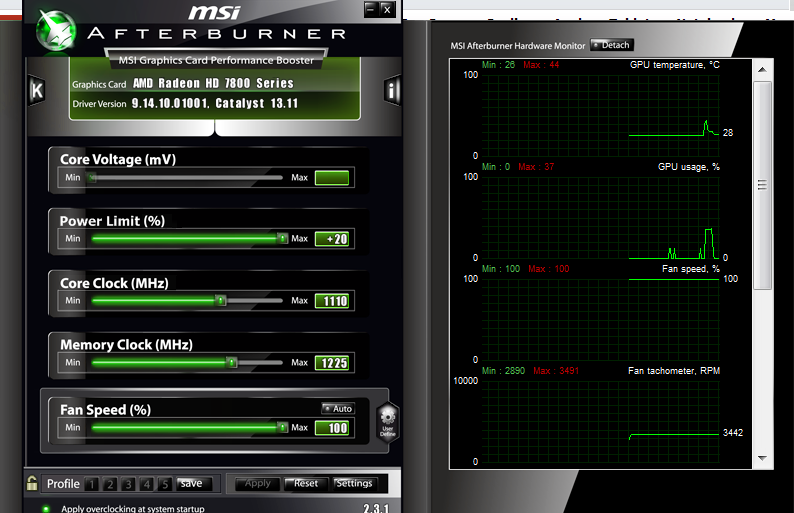Click the 'Memory Clock (MHz)' label
Viewport: 794px width, 513px height.
tap(126, 345)
